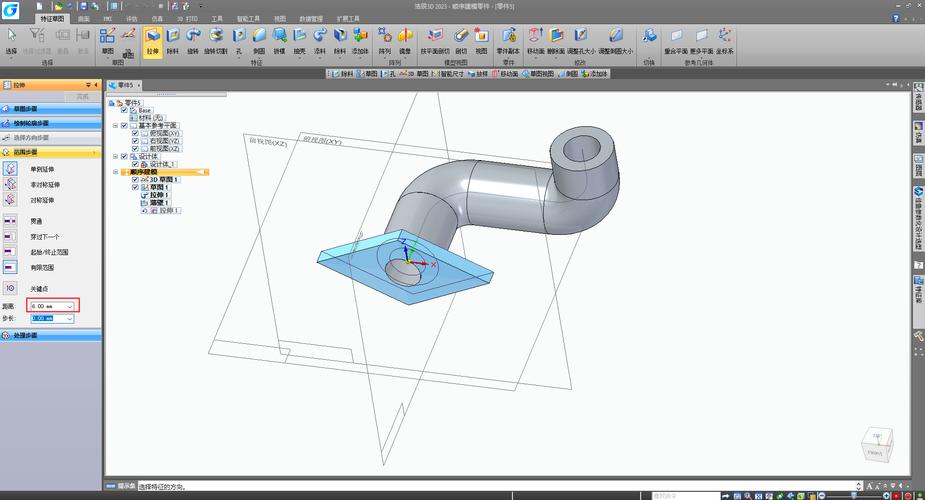The width and height of the screenshot is (925, 500).
Task: Collapse the 顺序建模 tree node
Action: tap(116, 172)
